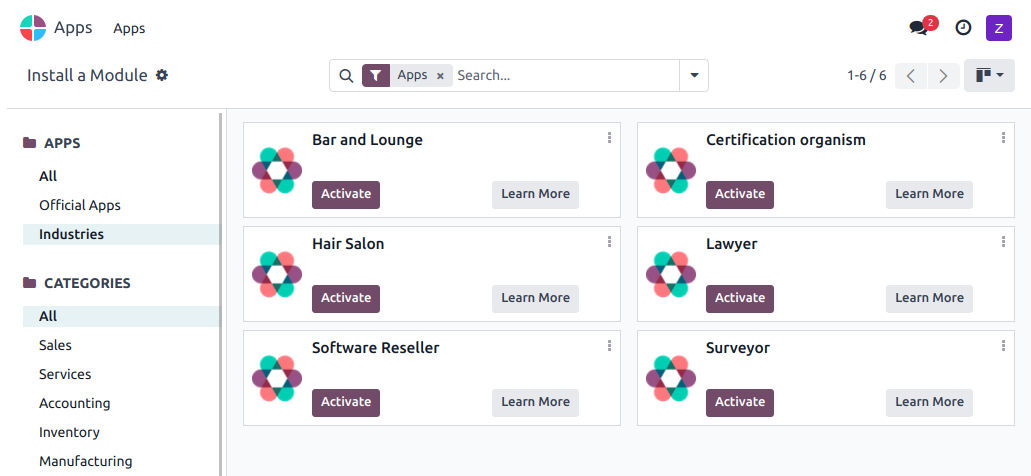Activate the Certification organism module

pyautogui.click(x=740, y=194)
